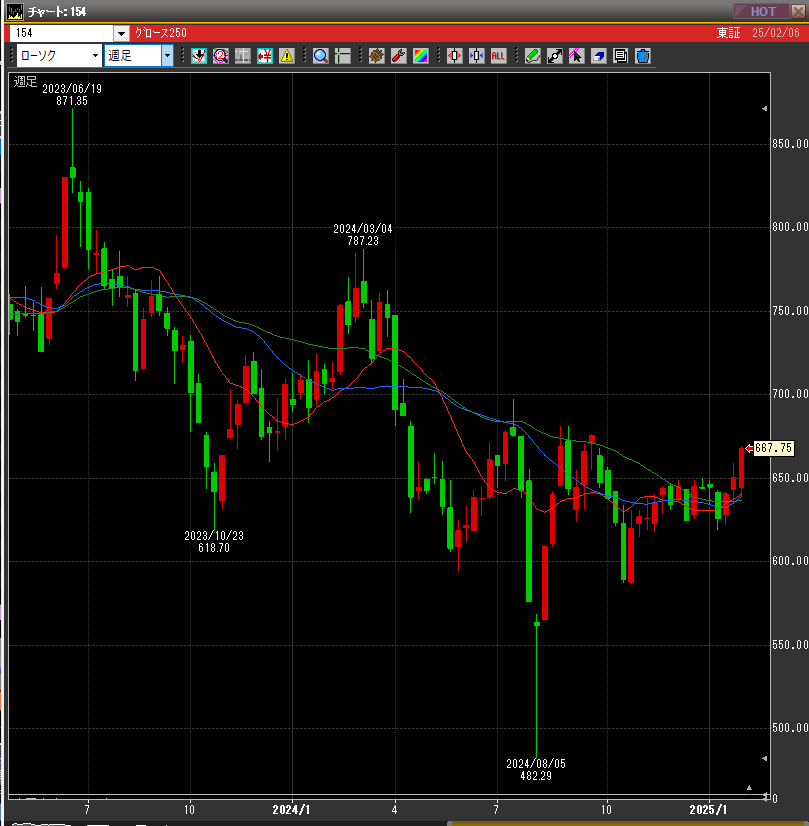Click the 650.00 price axis label
809x826 pixels.
click(x=790, y=478)
